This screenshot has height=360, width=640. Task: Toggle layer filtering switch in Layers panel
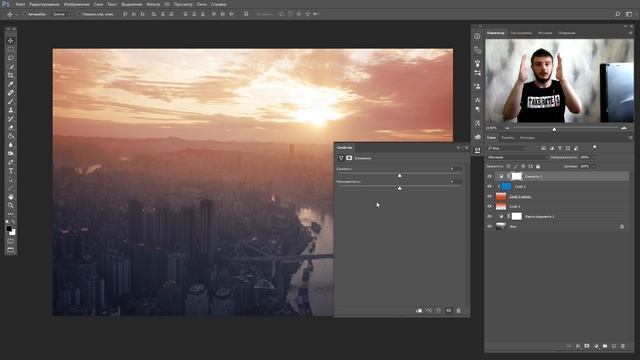(595, 147)
